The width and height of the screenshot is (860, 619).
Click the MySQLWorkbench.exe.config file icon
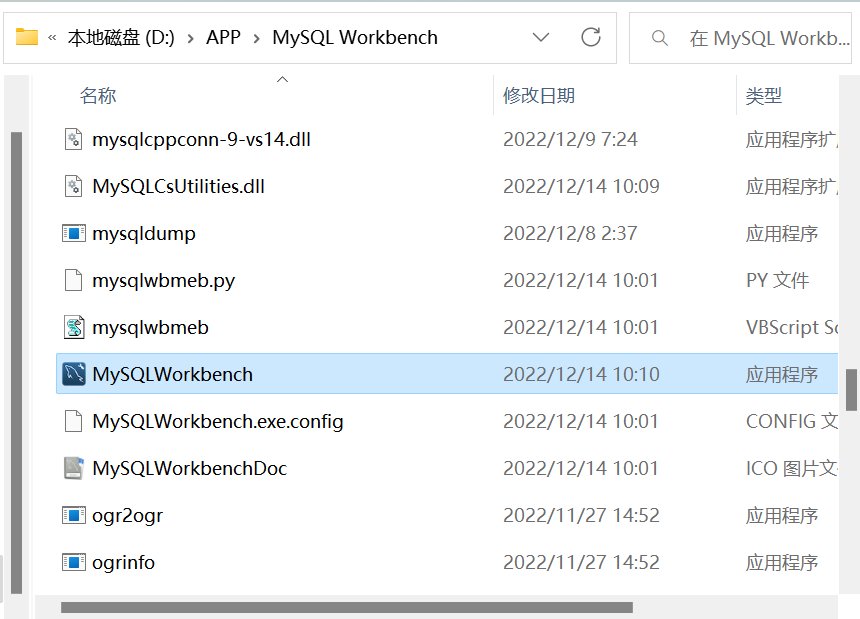tap(73, 421)
